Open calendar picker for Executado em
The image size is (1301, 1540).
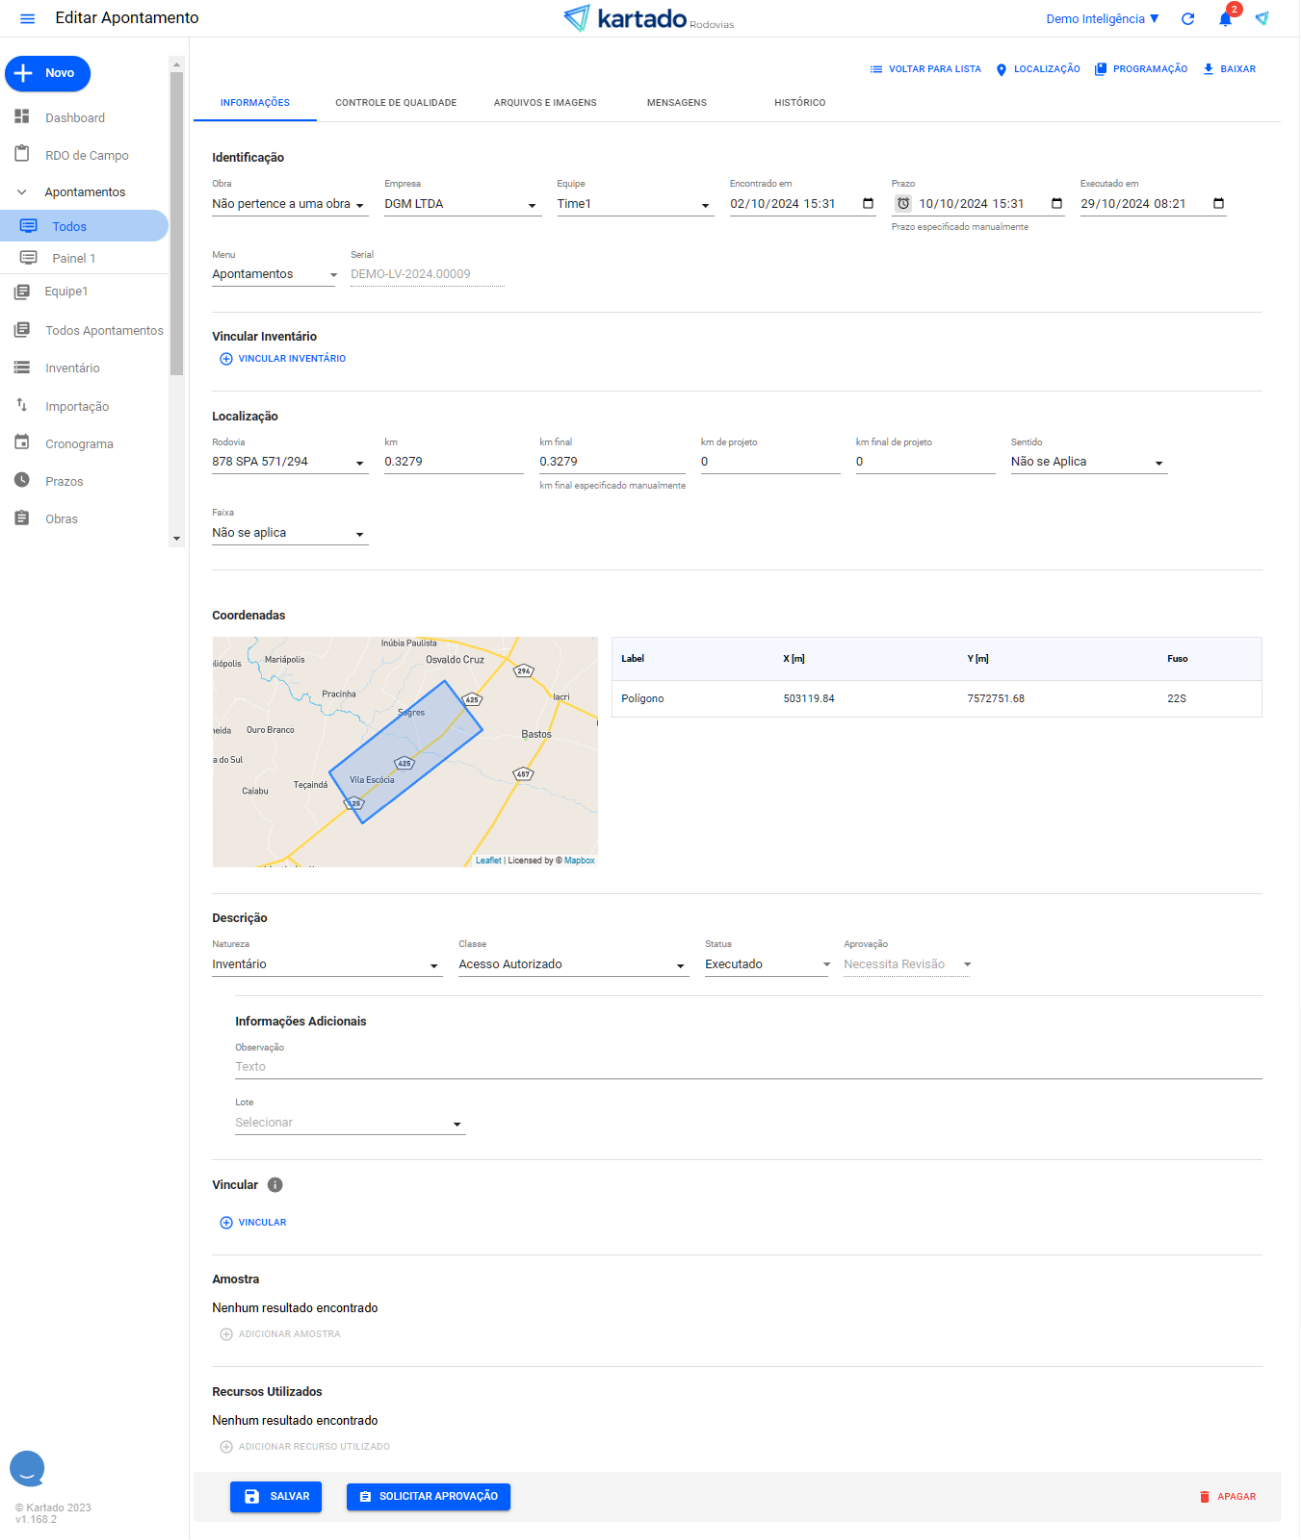pos(1218,204)
